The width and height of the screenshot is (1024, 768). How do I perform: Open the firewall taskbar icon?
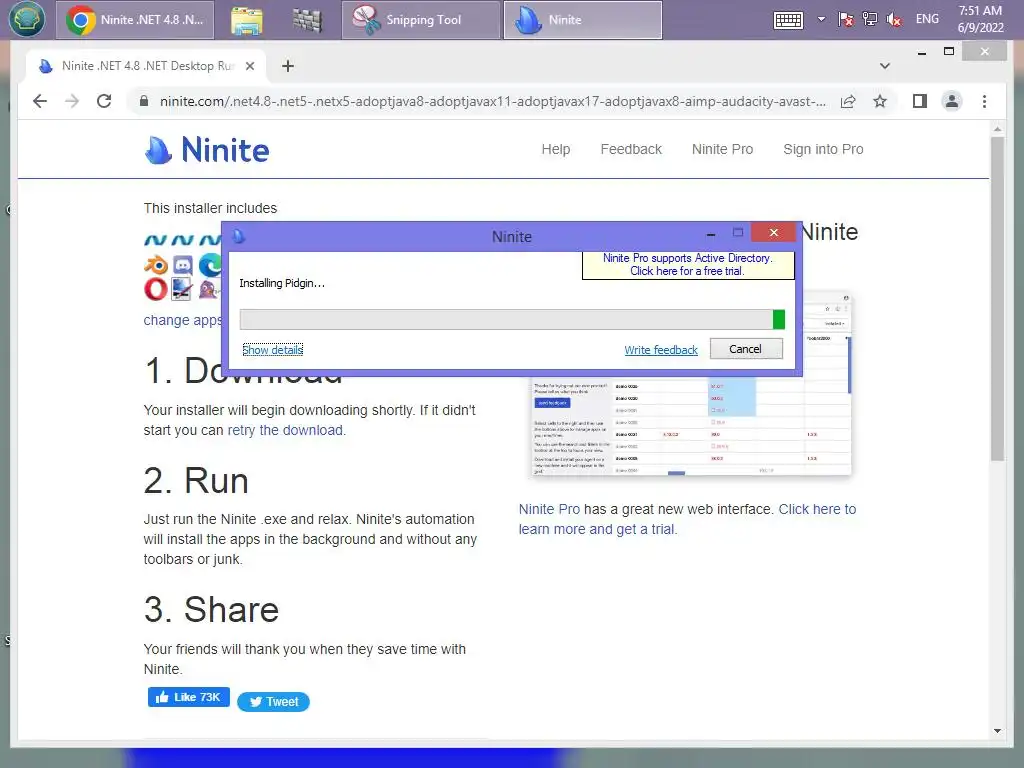(306, 20)
